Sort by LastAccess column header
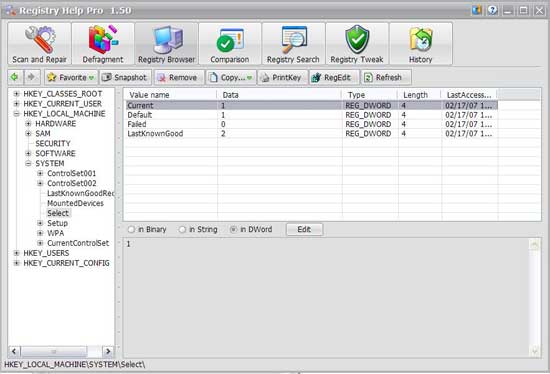 tap(469, 95)
